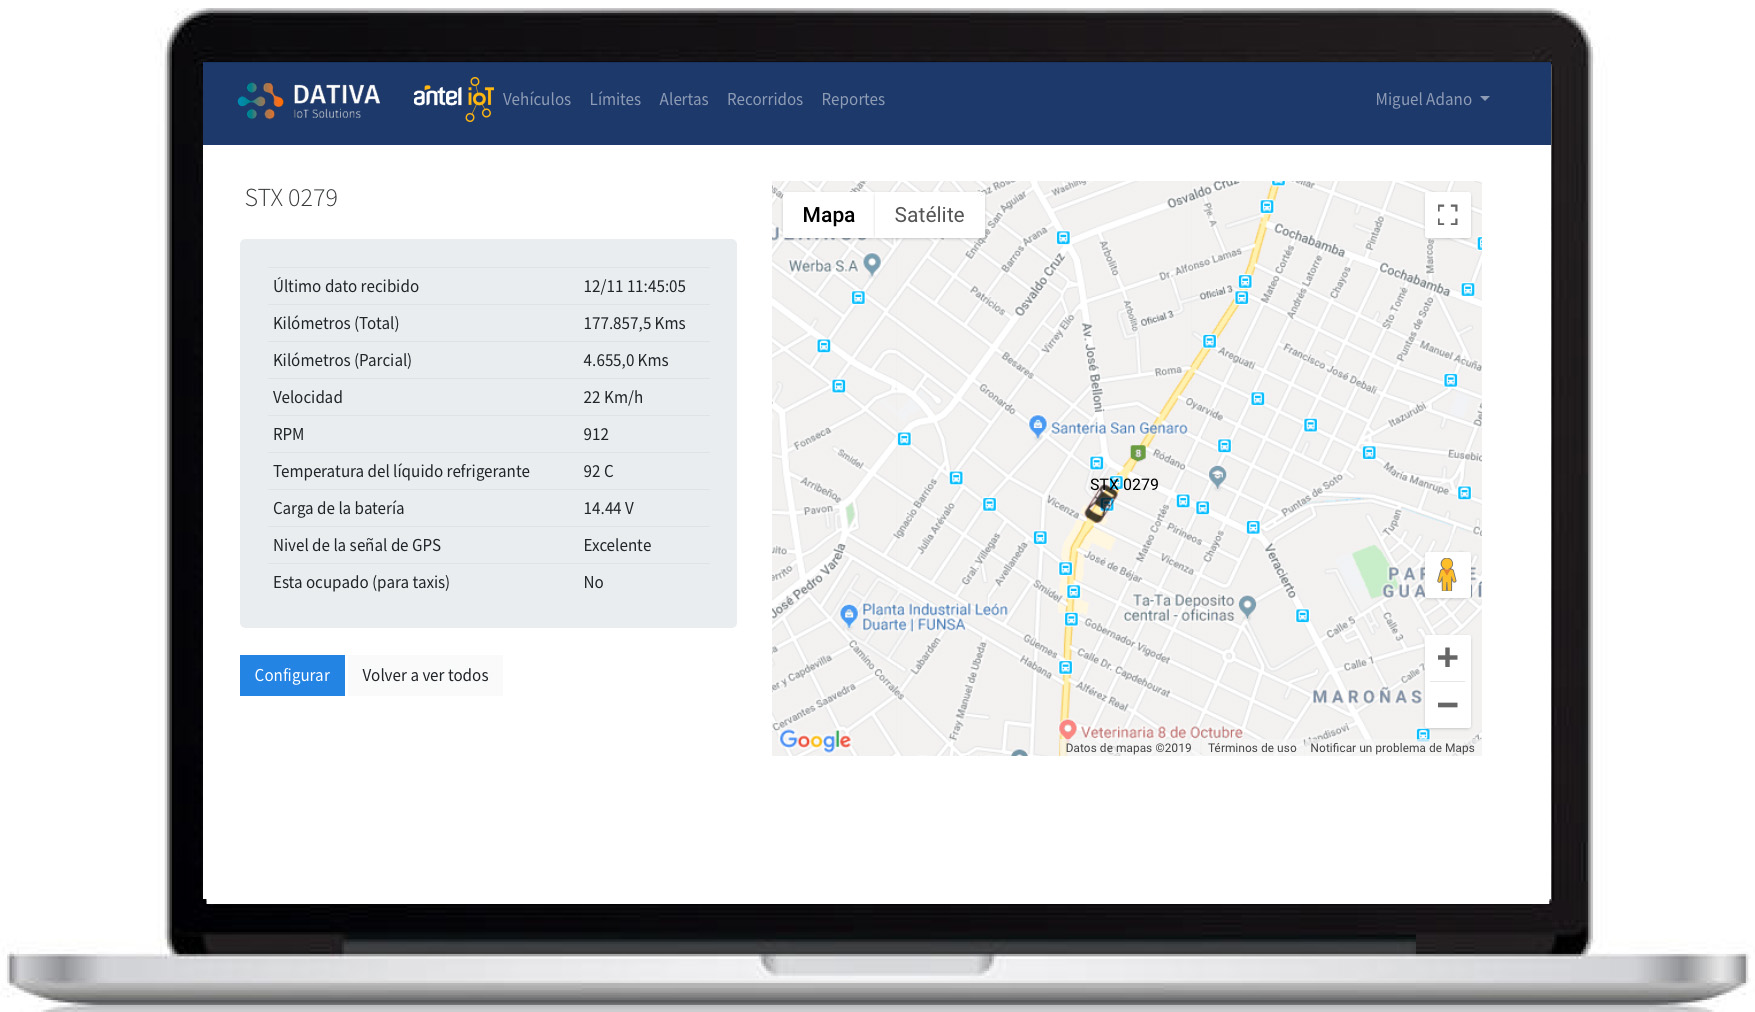The image size is (1755, 1012).
Task: Click Ta-Ta Deposito central pin
Action: click(x=1247, y=606)
